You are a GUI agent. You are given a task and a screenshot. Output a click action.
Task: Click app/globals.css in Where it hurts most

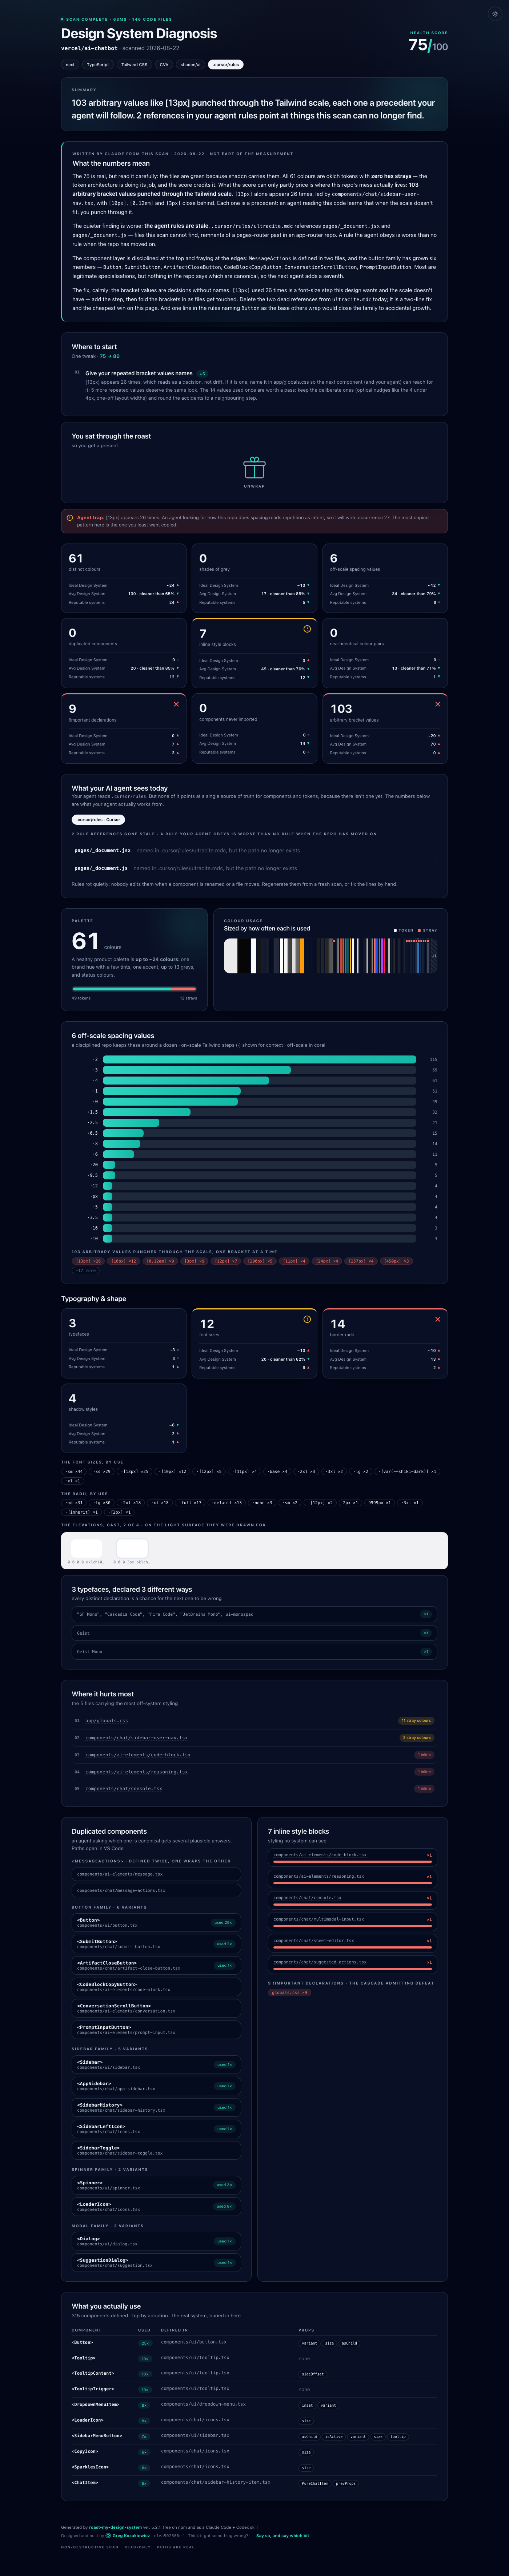tap(254, 1721)
